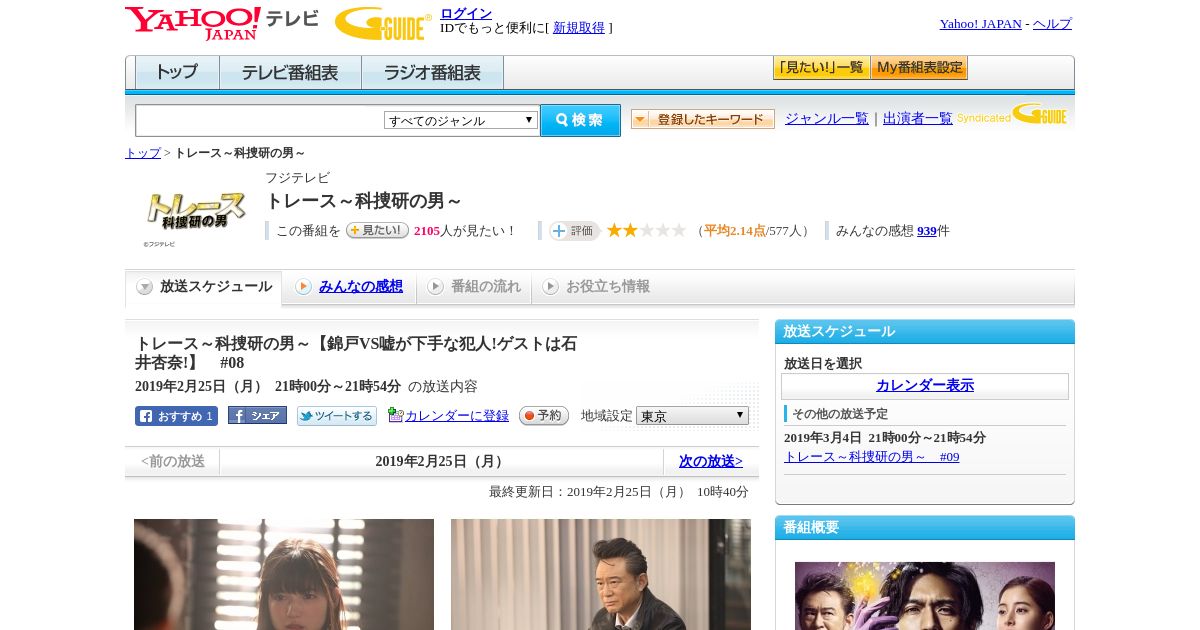Click the episode #08 title heading
The image size is (1200, 630).
click(x=356, y=353)
